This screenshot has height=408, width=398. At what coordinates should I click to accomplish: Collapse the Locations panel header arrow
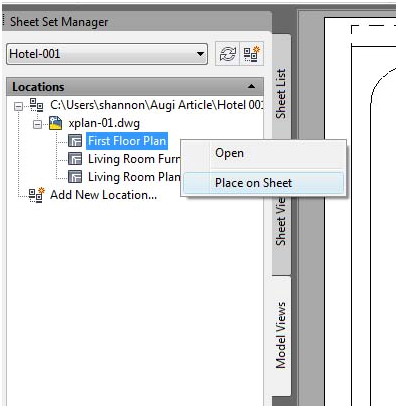pyautogui.click(x=252, y=87)
